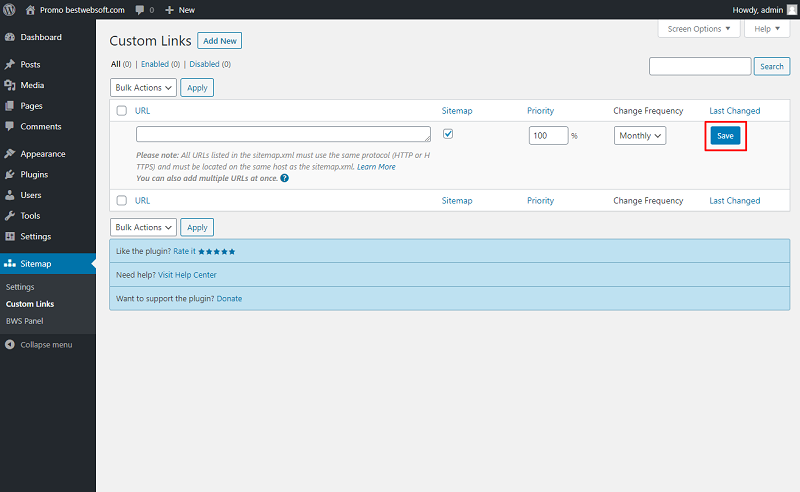This screenshot has width=800, height=492.
Task: Click the top Apply button
Action: point(197,88)
